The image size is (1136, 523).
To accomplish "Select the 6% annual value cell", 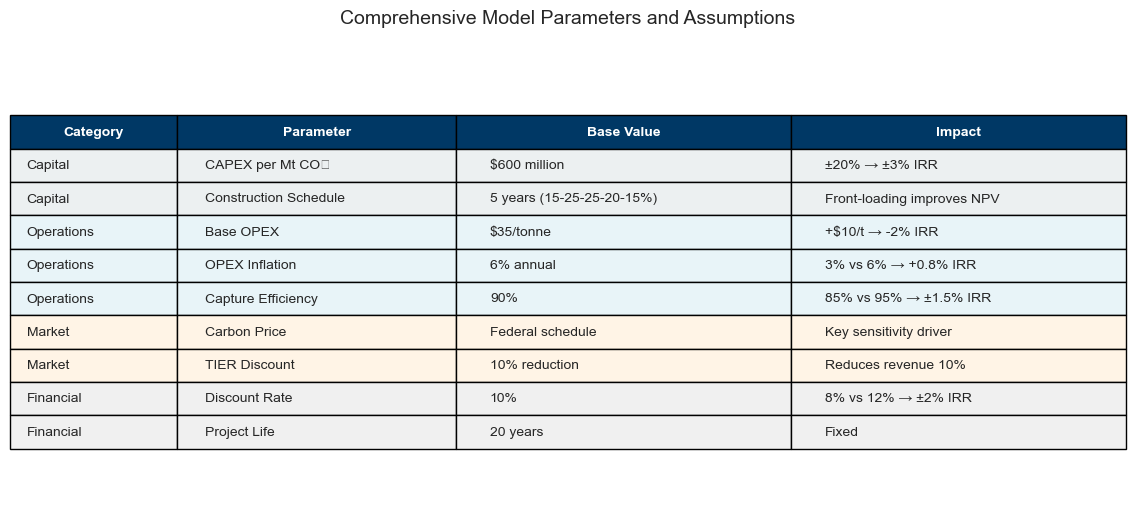I will 522,265.
